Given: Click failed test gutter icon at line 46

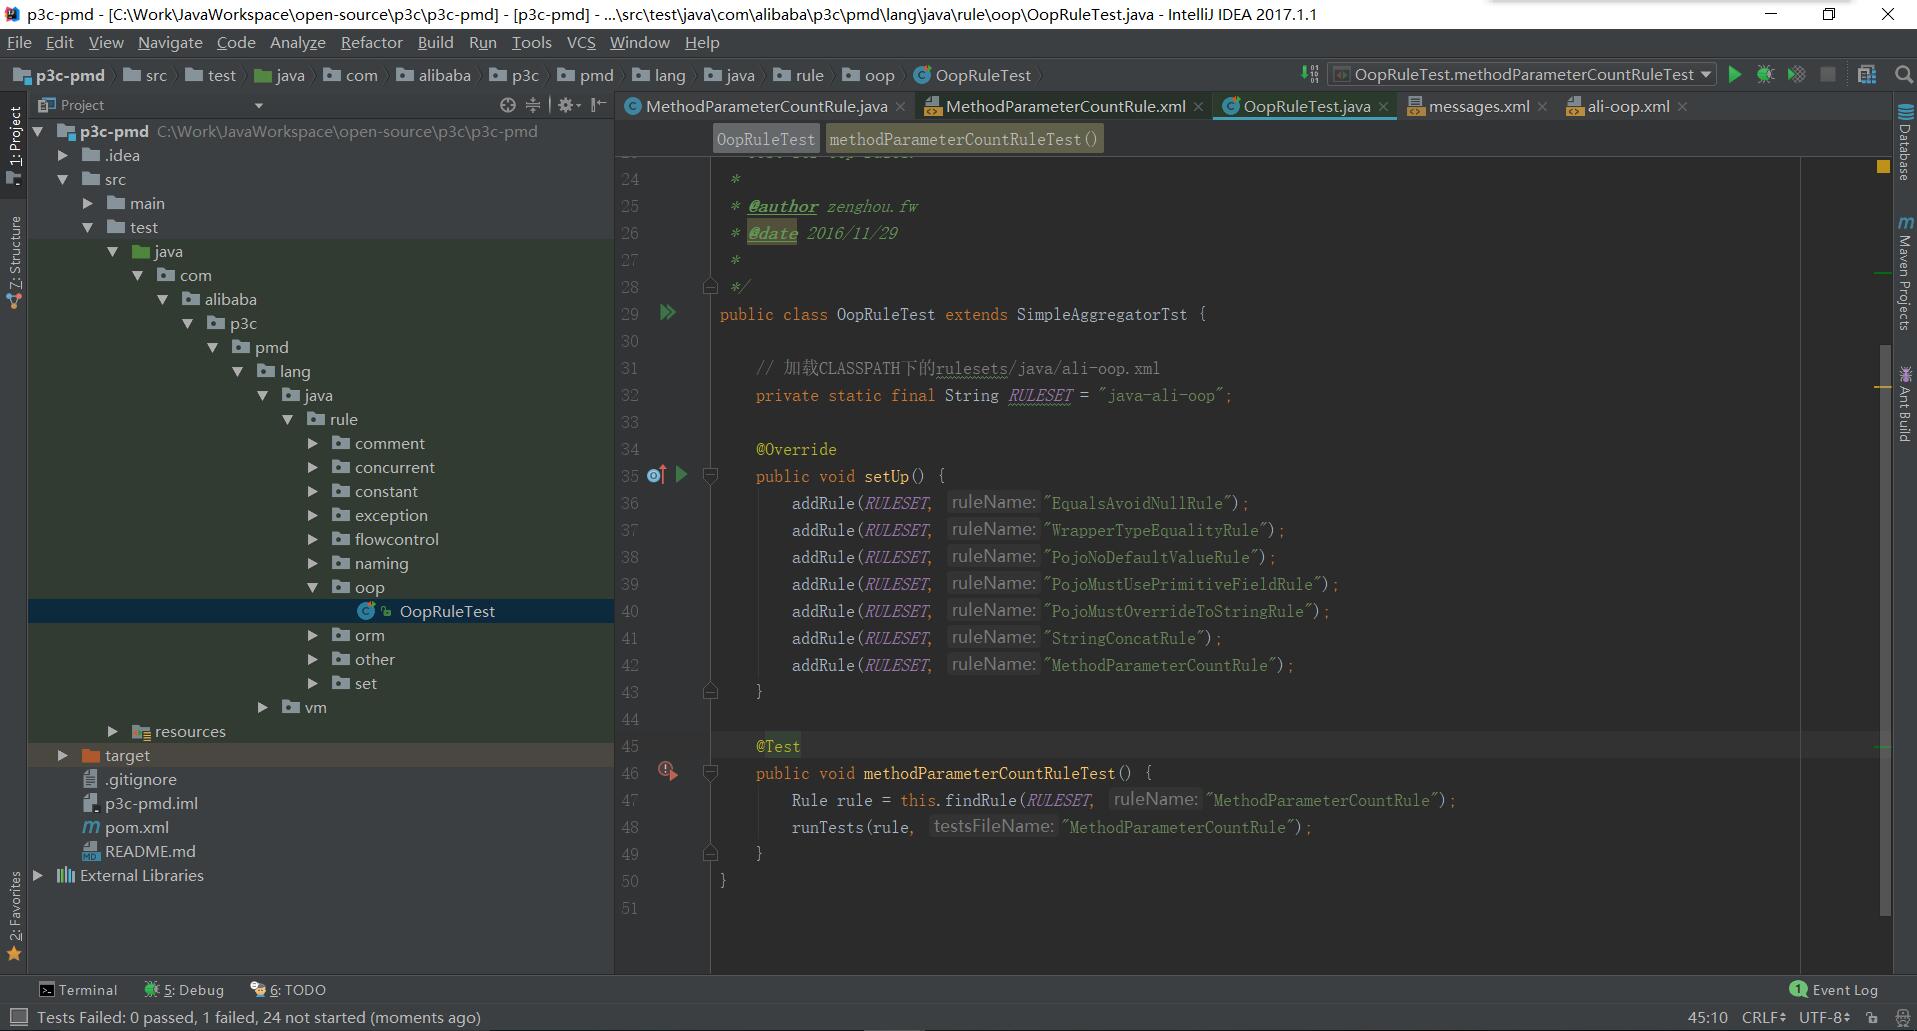Looking at the screenshot, I should (x=667, y=770).
